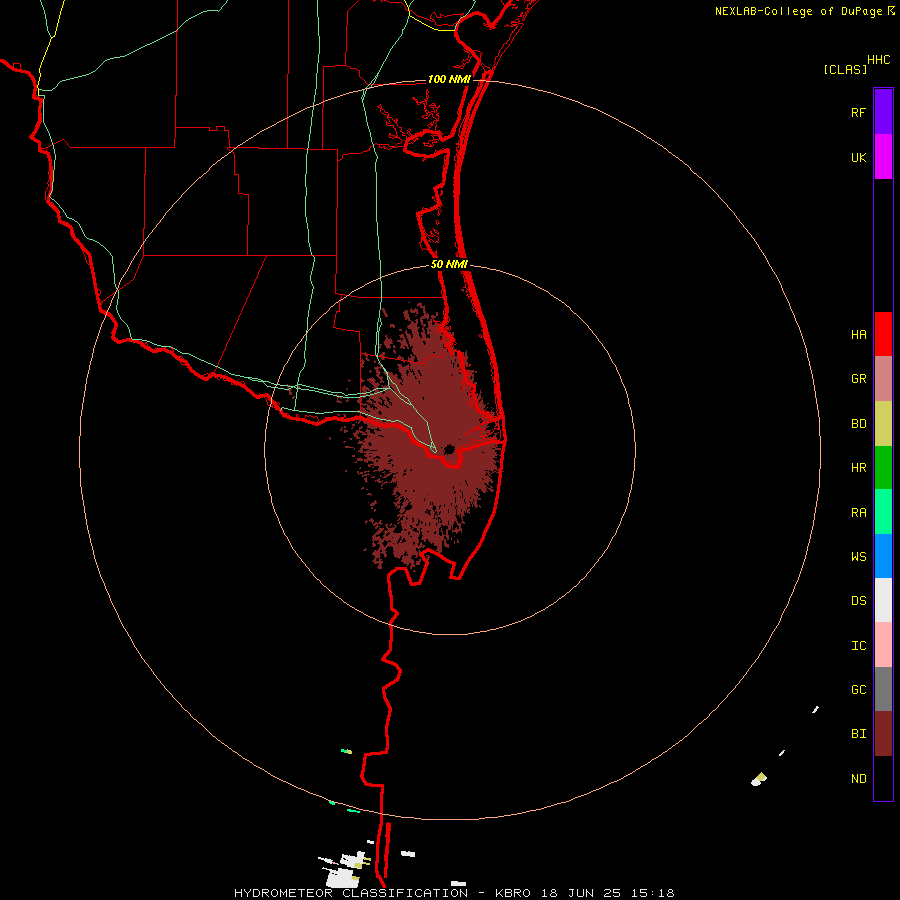Click the dark green HR color swatch

[x=883, y=468]
